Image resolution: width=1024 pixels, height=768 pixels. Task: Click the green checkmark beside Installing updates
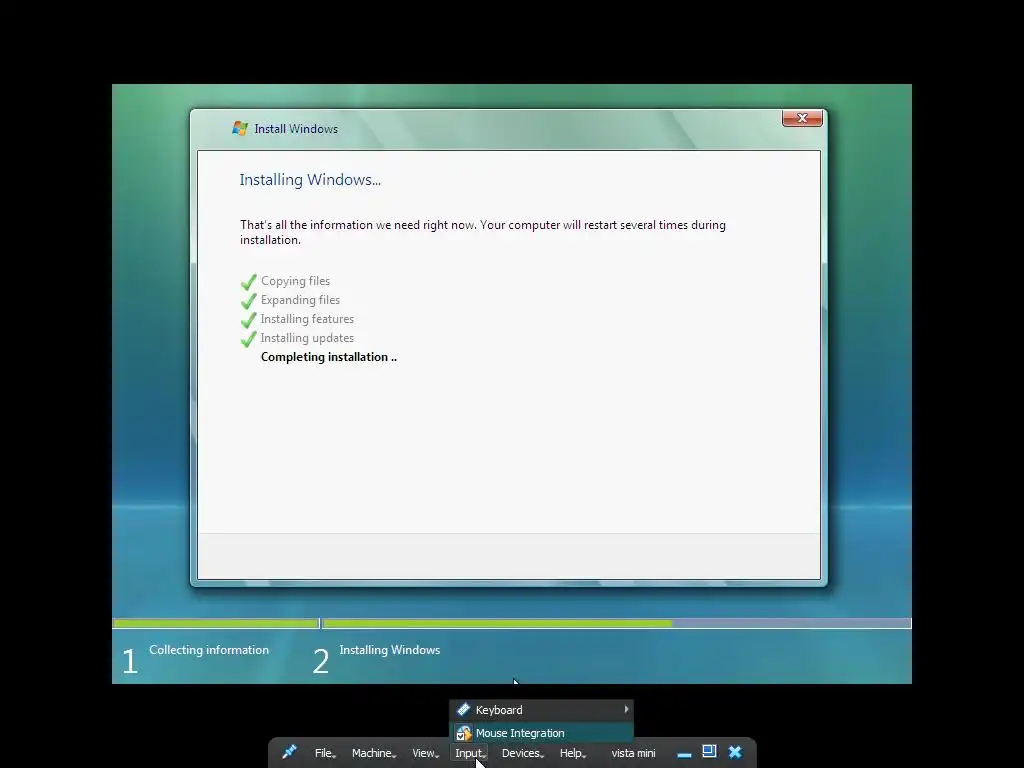(x=248, y=339)
